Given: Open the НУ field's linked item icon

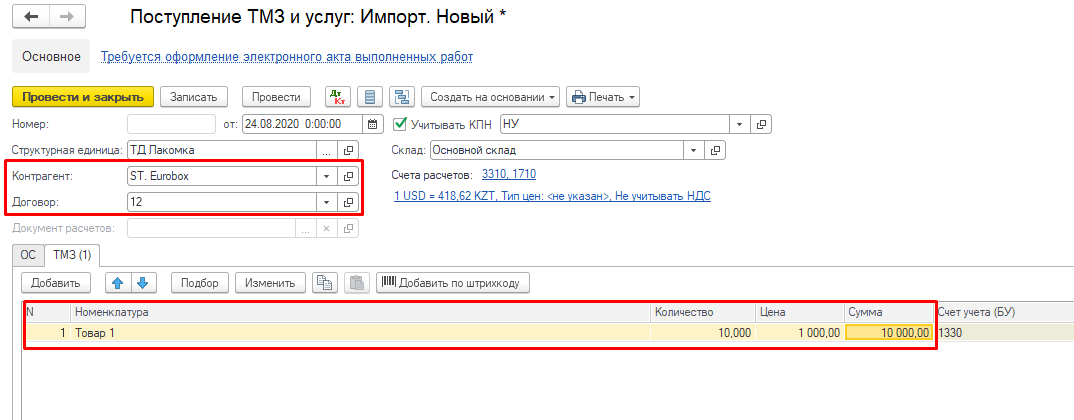Looking at the screenshot, I should pyautogui.click(x=760, y=125).
